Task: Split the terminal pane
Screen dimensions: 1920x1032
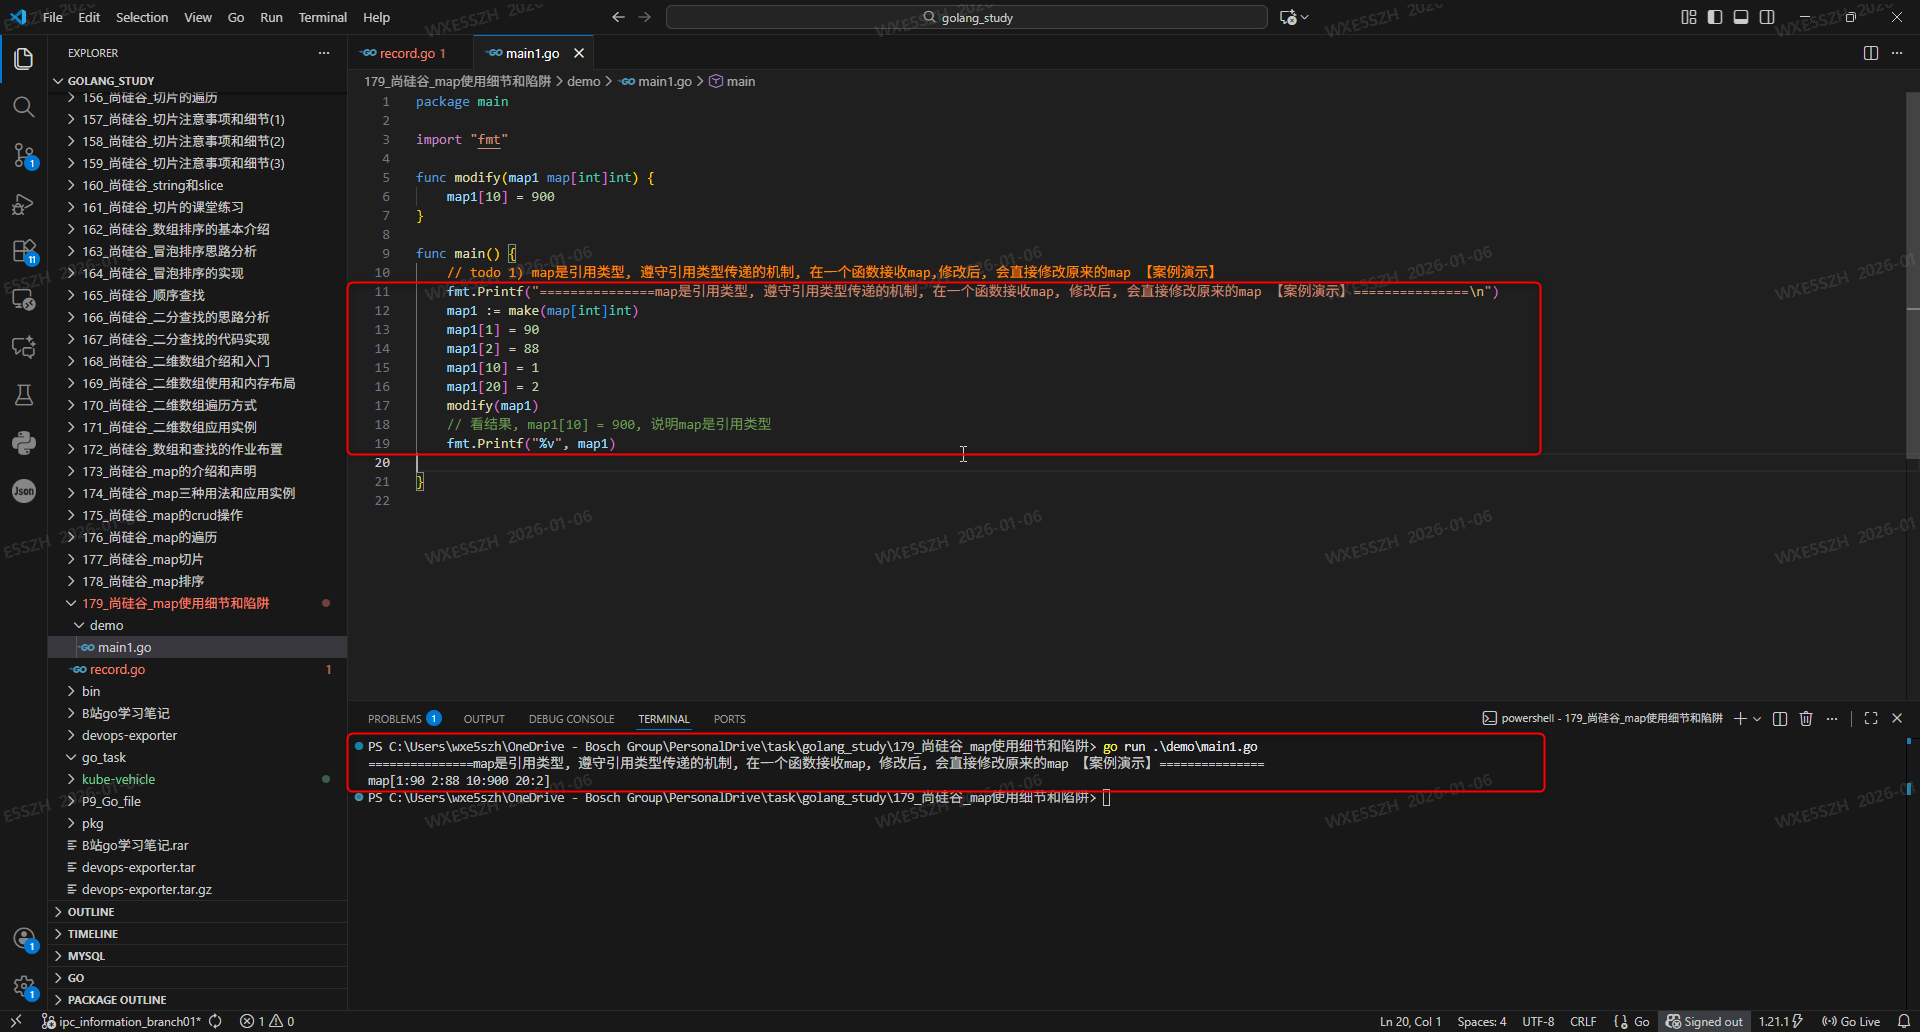Action: point(1780,719)
